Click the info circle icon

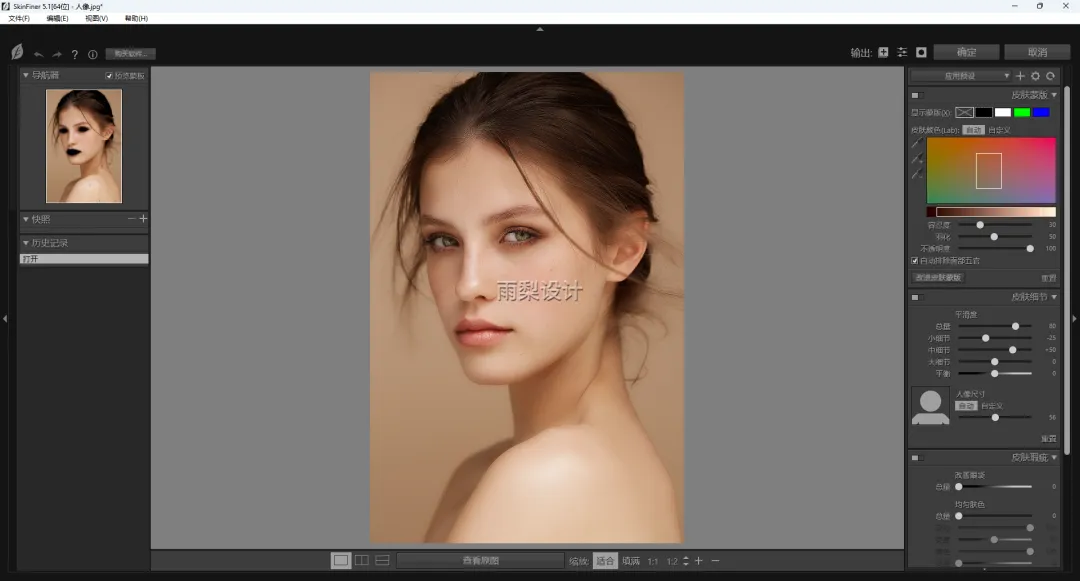point(93,54)
